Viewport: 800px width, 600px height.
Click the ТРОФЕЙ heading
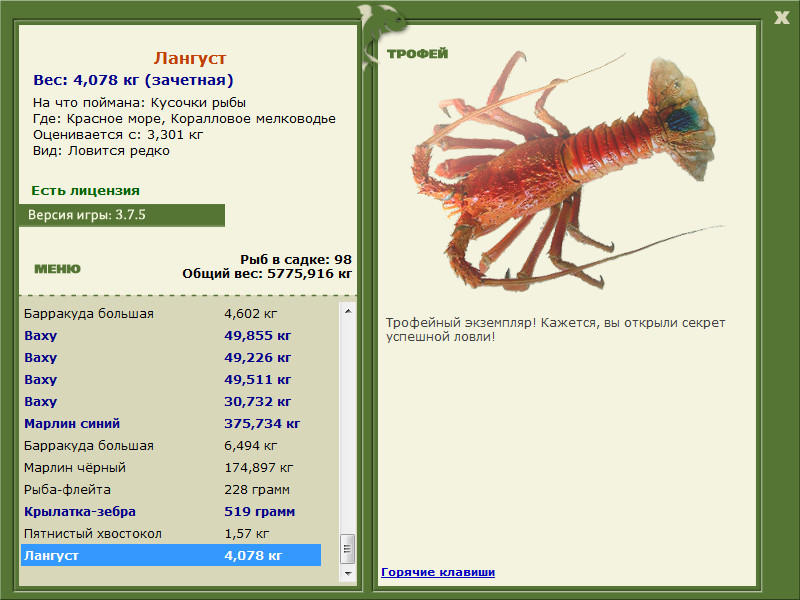[417, 54]
